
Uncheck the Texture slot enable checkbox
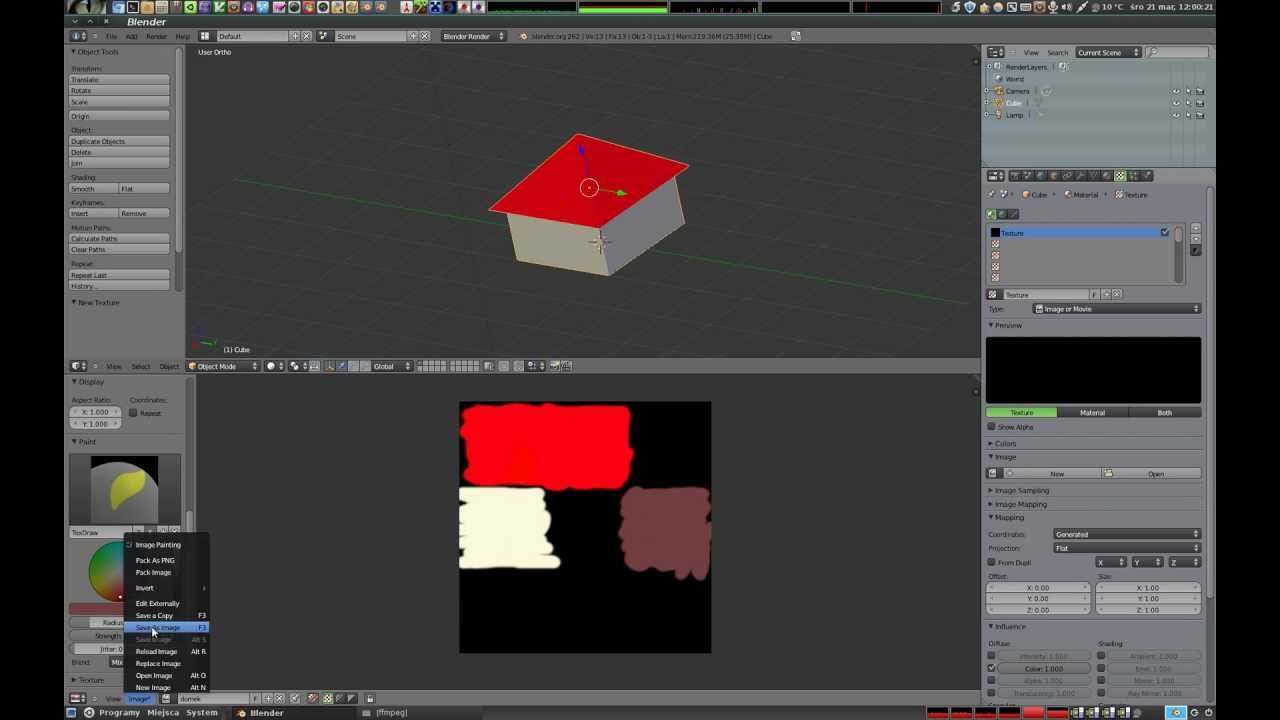(1165, 233)
